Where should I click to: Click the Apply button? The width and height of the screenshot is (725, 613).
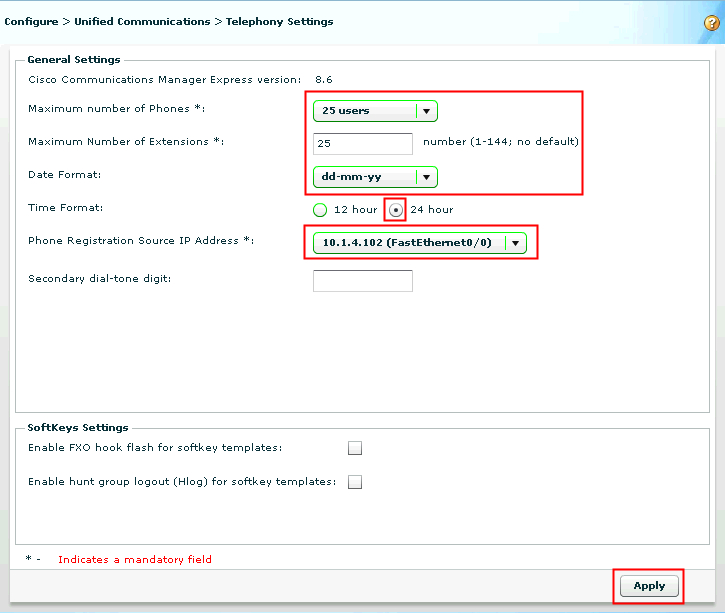(649, 586)
